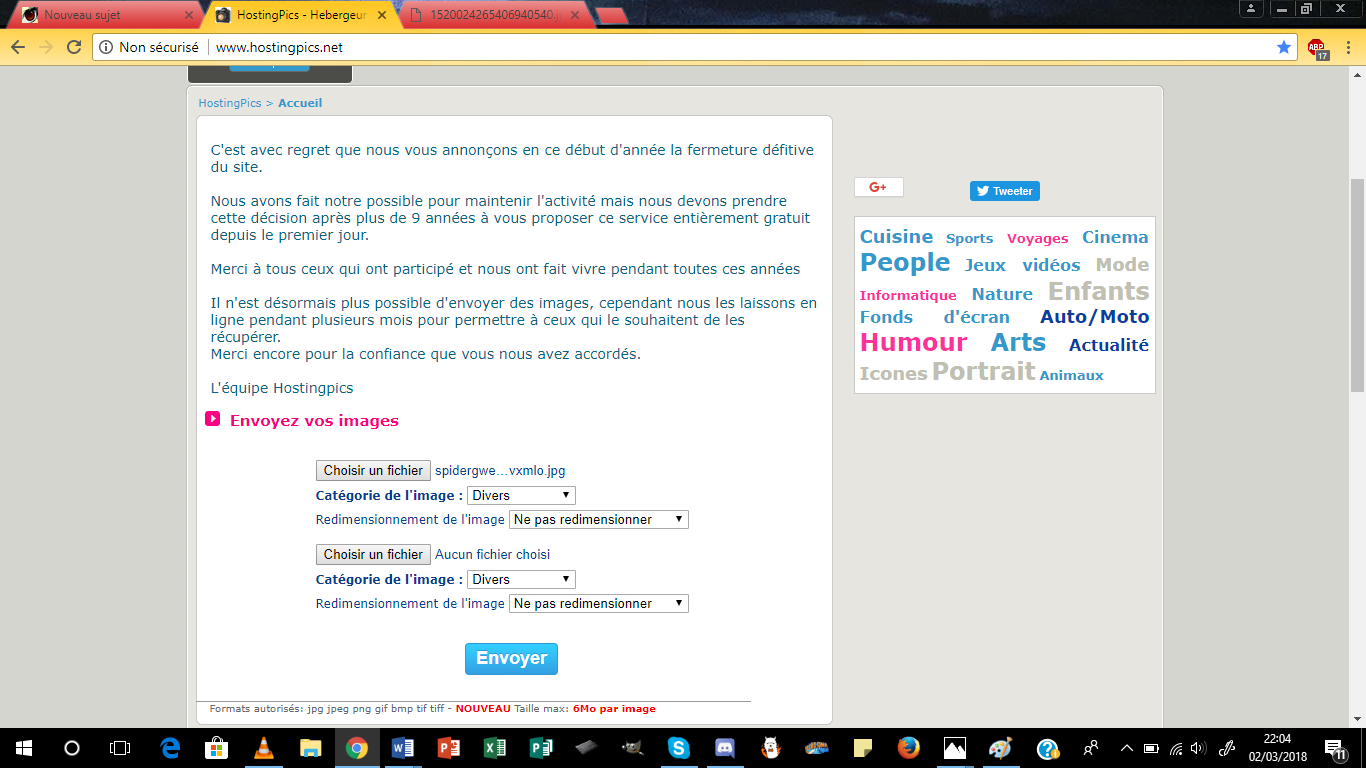
Task: Open Skype from the taskbar
Action: point(679,748)
